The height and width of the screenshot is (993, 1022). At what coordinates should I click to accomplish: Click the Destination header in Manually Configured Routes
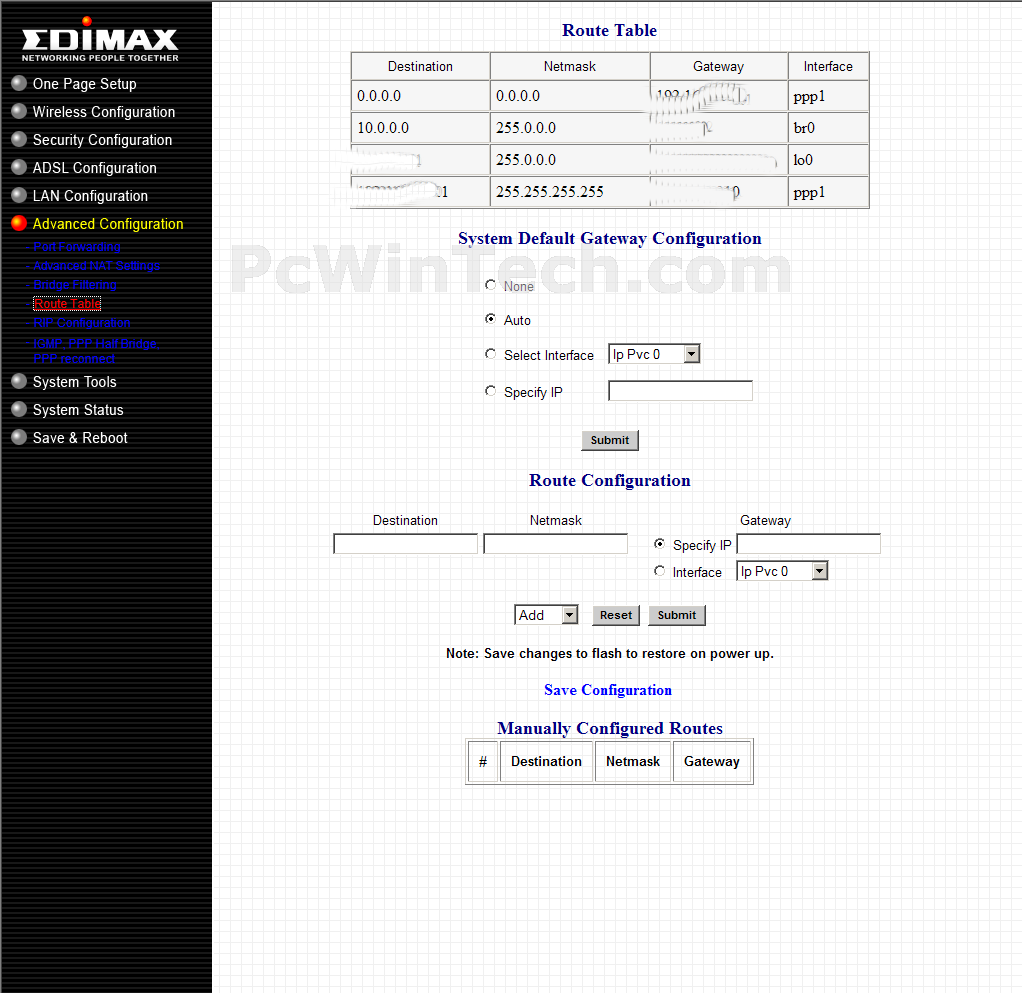pos(546,761)
